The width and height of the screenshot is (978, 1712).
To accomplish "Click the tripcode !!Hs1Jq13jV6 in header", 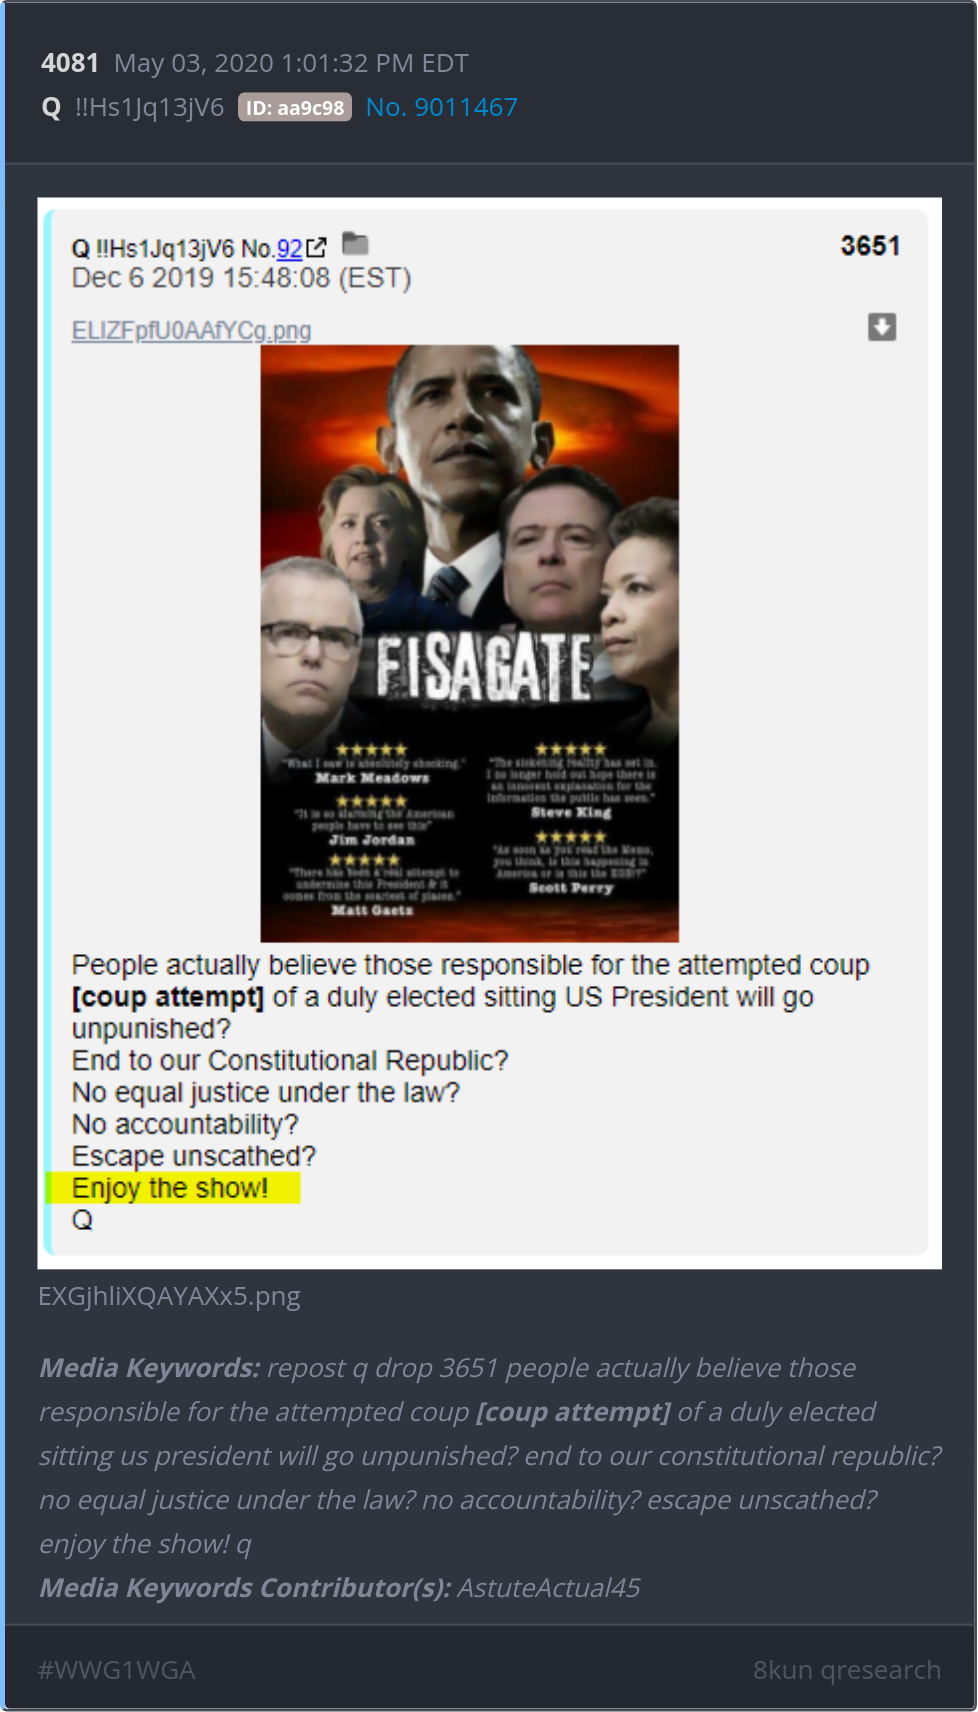I will pos(149,107).
